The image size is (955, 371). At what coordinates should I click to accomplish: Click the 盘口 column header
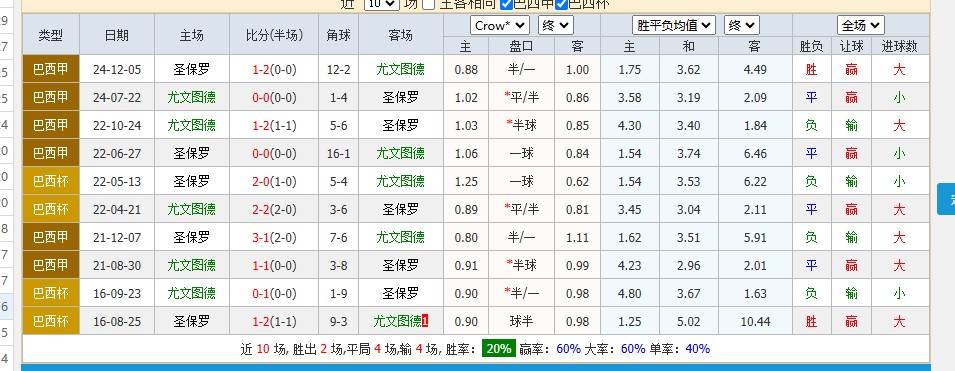pos(521,46)
